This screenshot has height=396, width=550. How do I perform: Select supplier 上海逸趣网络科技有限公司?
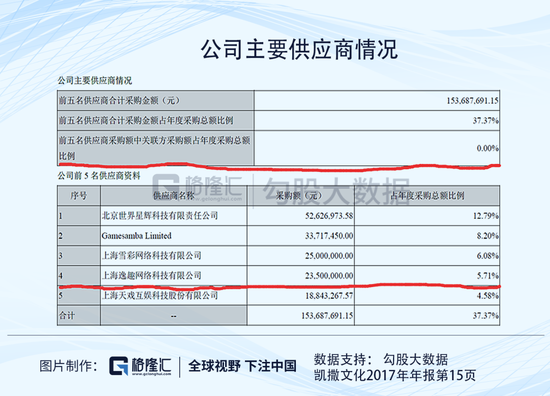click(x=152, y=276)
